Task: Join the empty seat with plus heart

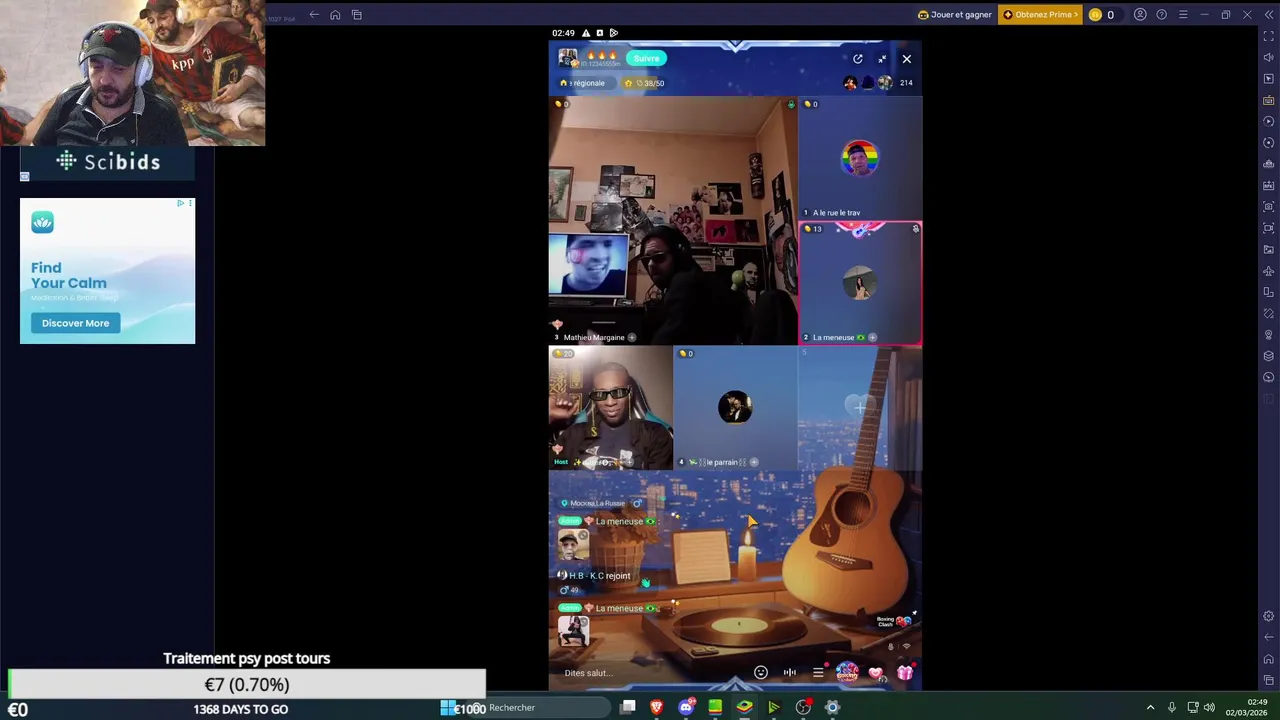Action: coord(860,406)
